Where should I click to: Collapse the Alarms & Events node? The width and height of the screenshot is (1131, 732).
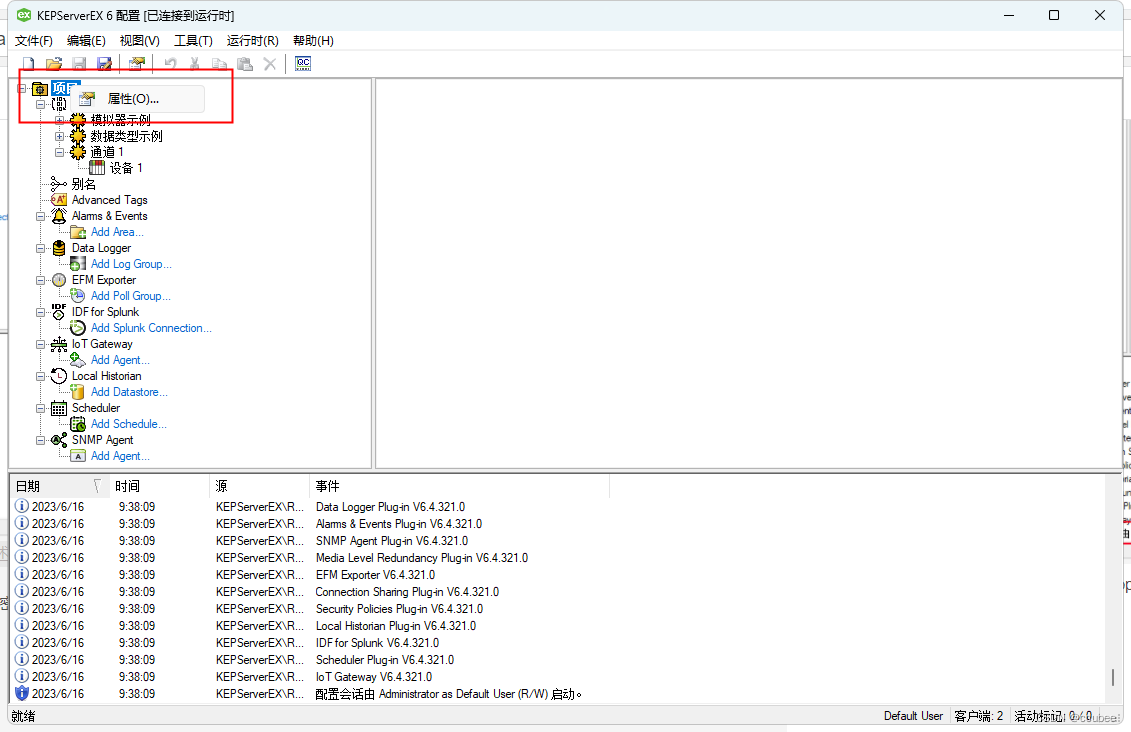pyautogui.click(x=40, y=216)
